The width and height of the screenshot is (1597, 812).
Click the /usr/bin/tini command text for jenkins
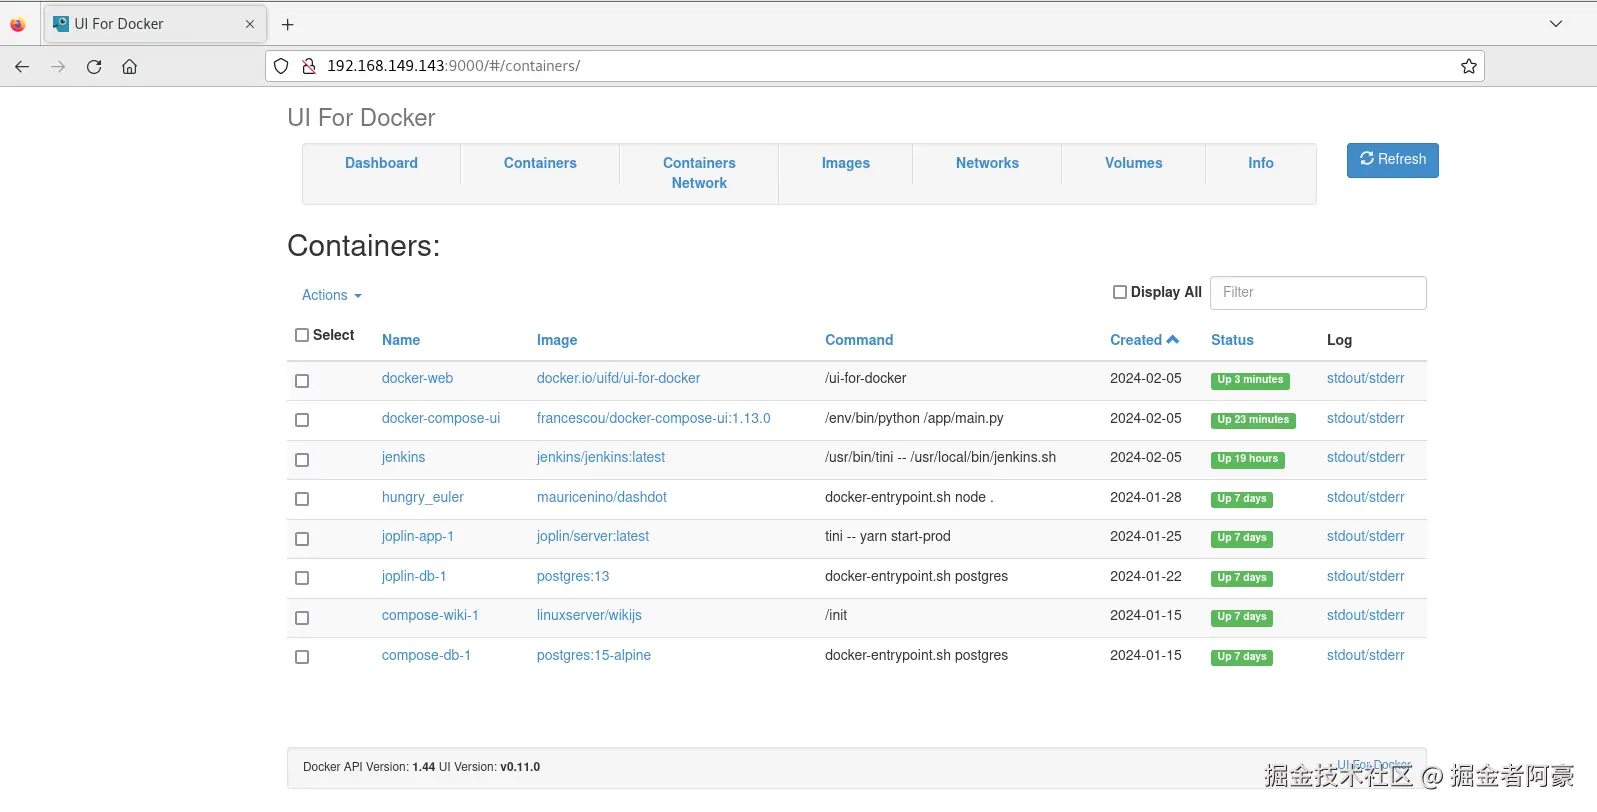pyautogui.click(x=940, y=457)
